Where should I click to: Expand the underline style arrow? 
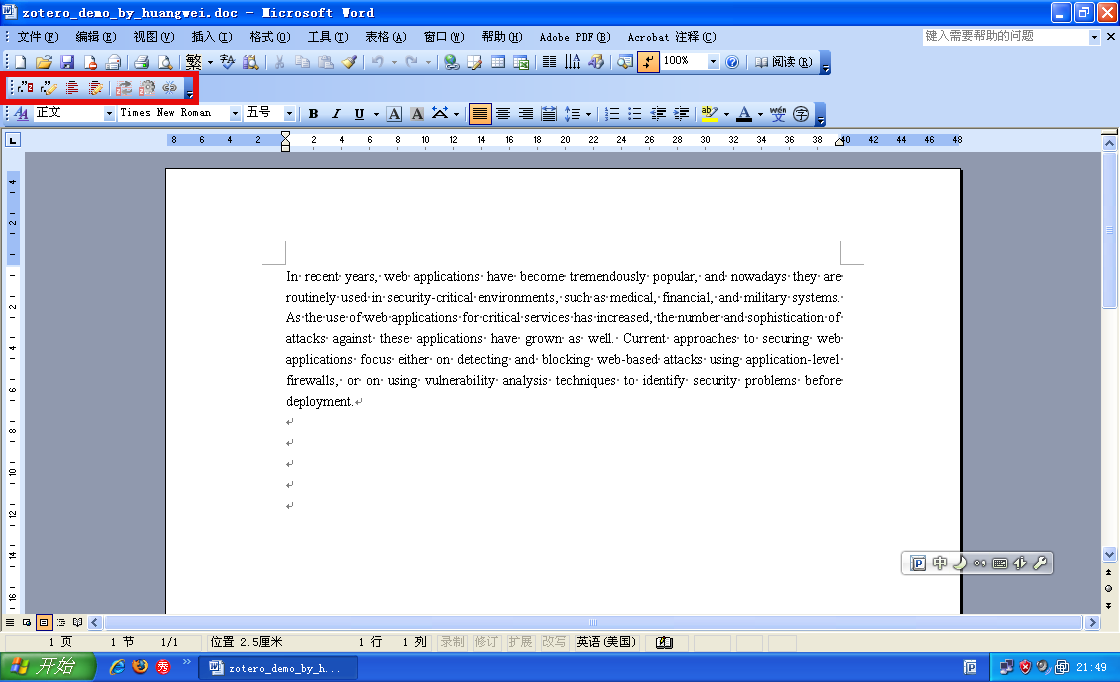(376, 114)
